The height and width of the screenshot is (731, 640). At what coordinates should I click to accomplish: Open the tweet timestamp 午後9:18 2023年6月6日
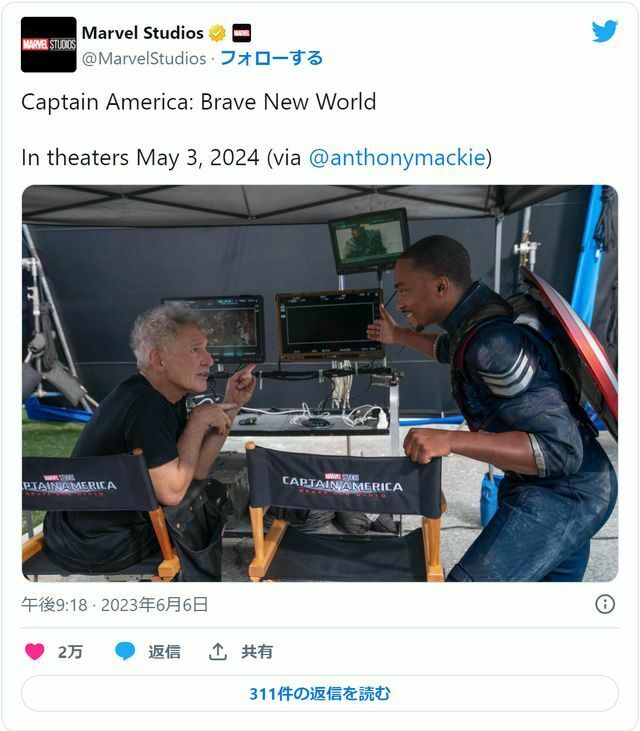[x=115, y=605]
